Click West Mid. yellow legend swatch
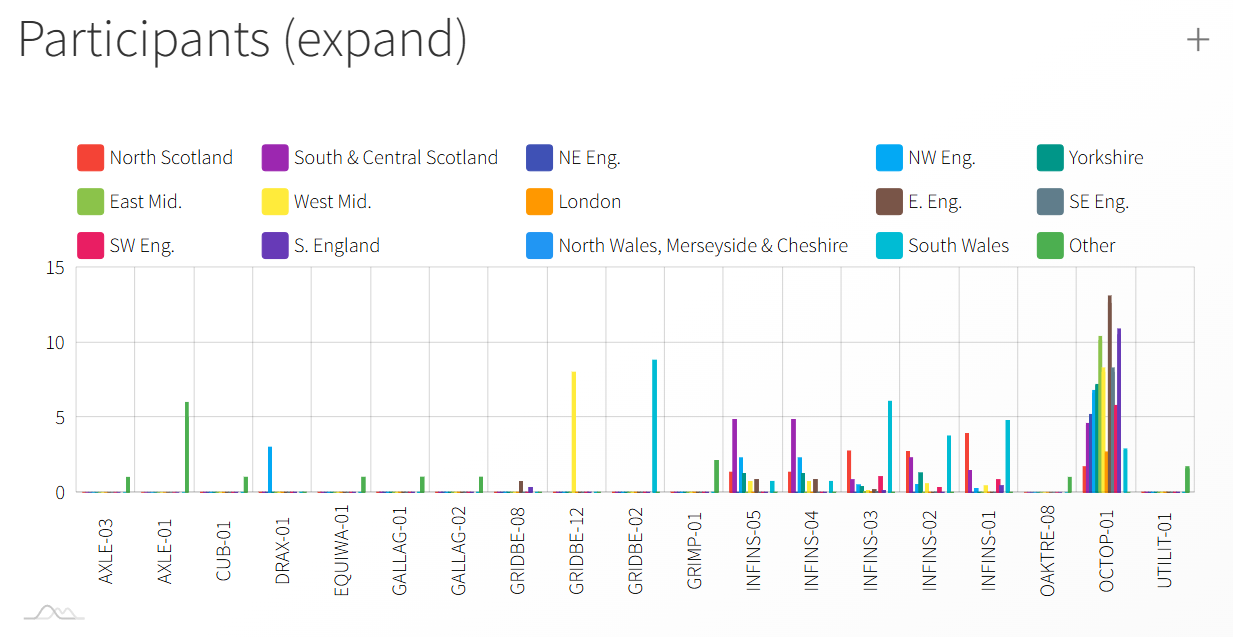The image size is (1233, 637). click(x=275, y=202)
